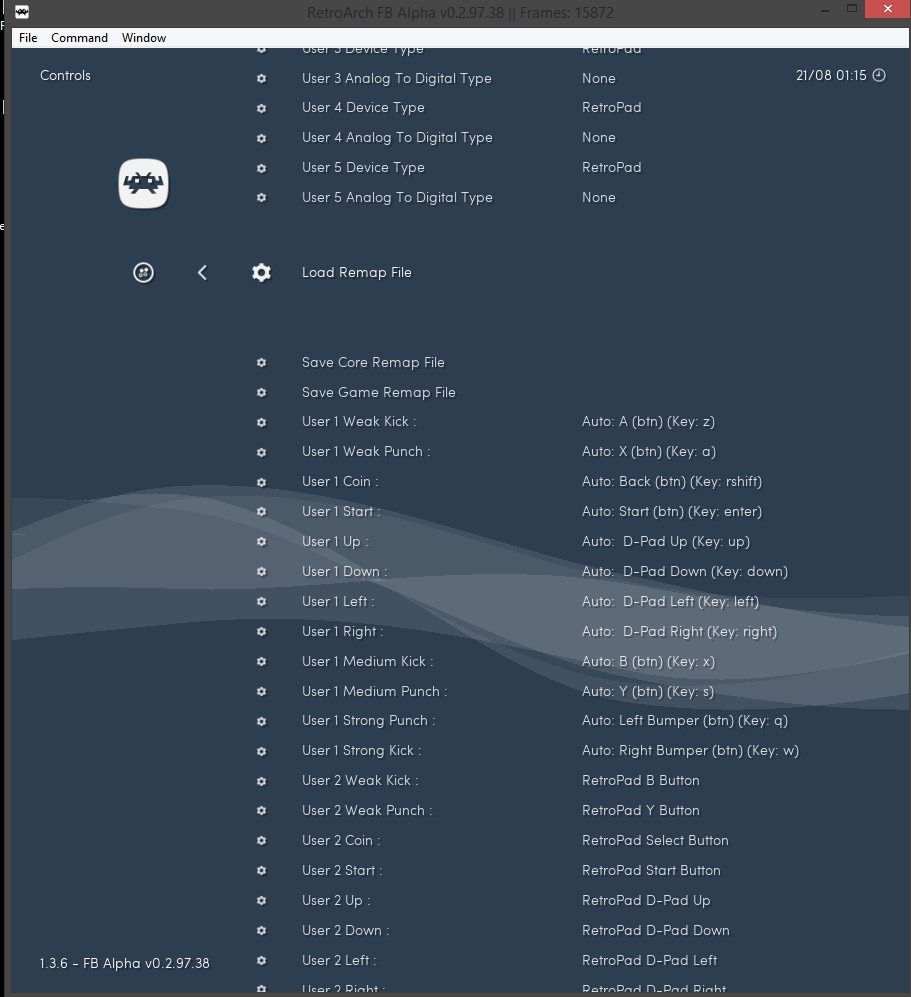The width and height of the screenshot is (911, 997).
Task: Select the User 1 Coin mapping label
Action: (x=340, y=481)
